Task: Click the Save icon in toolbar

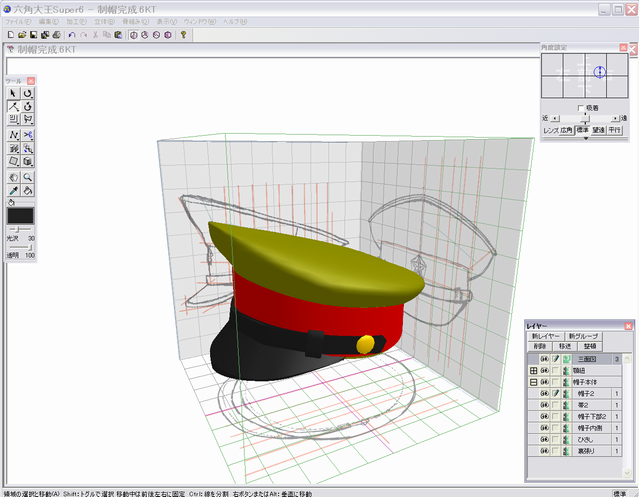Action: click(x=33, y=34)
